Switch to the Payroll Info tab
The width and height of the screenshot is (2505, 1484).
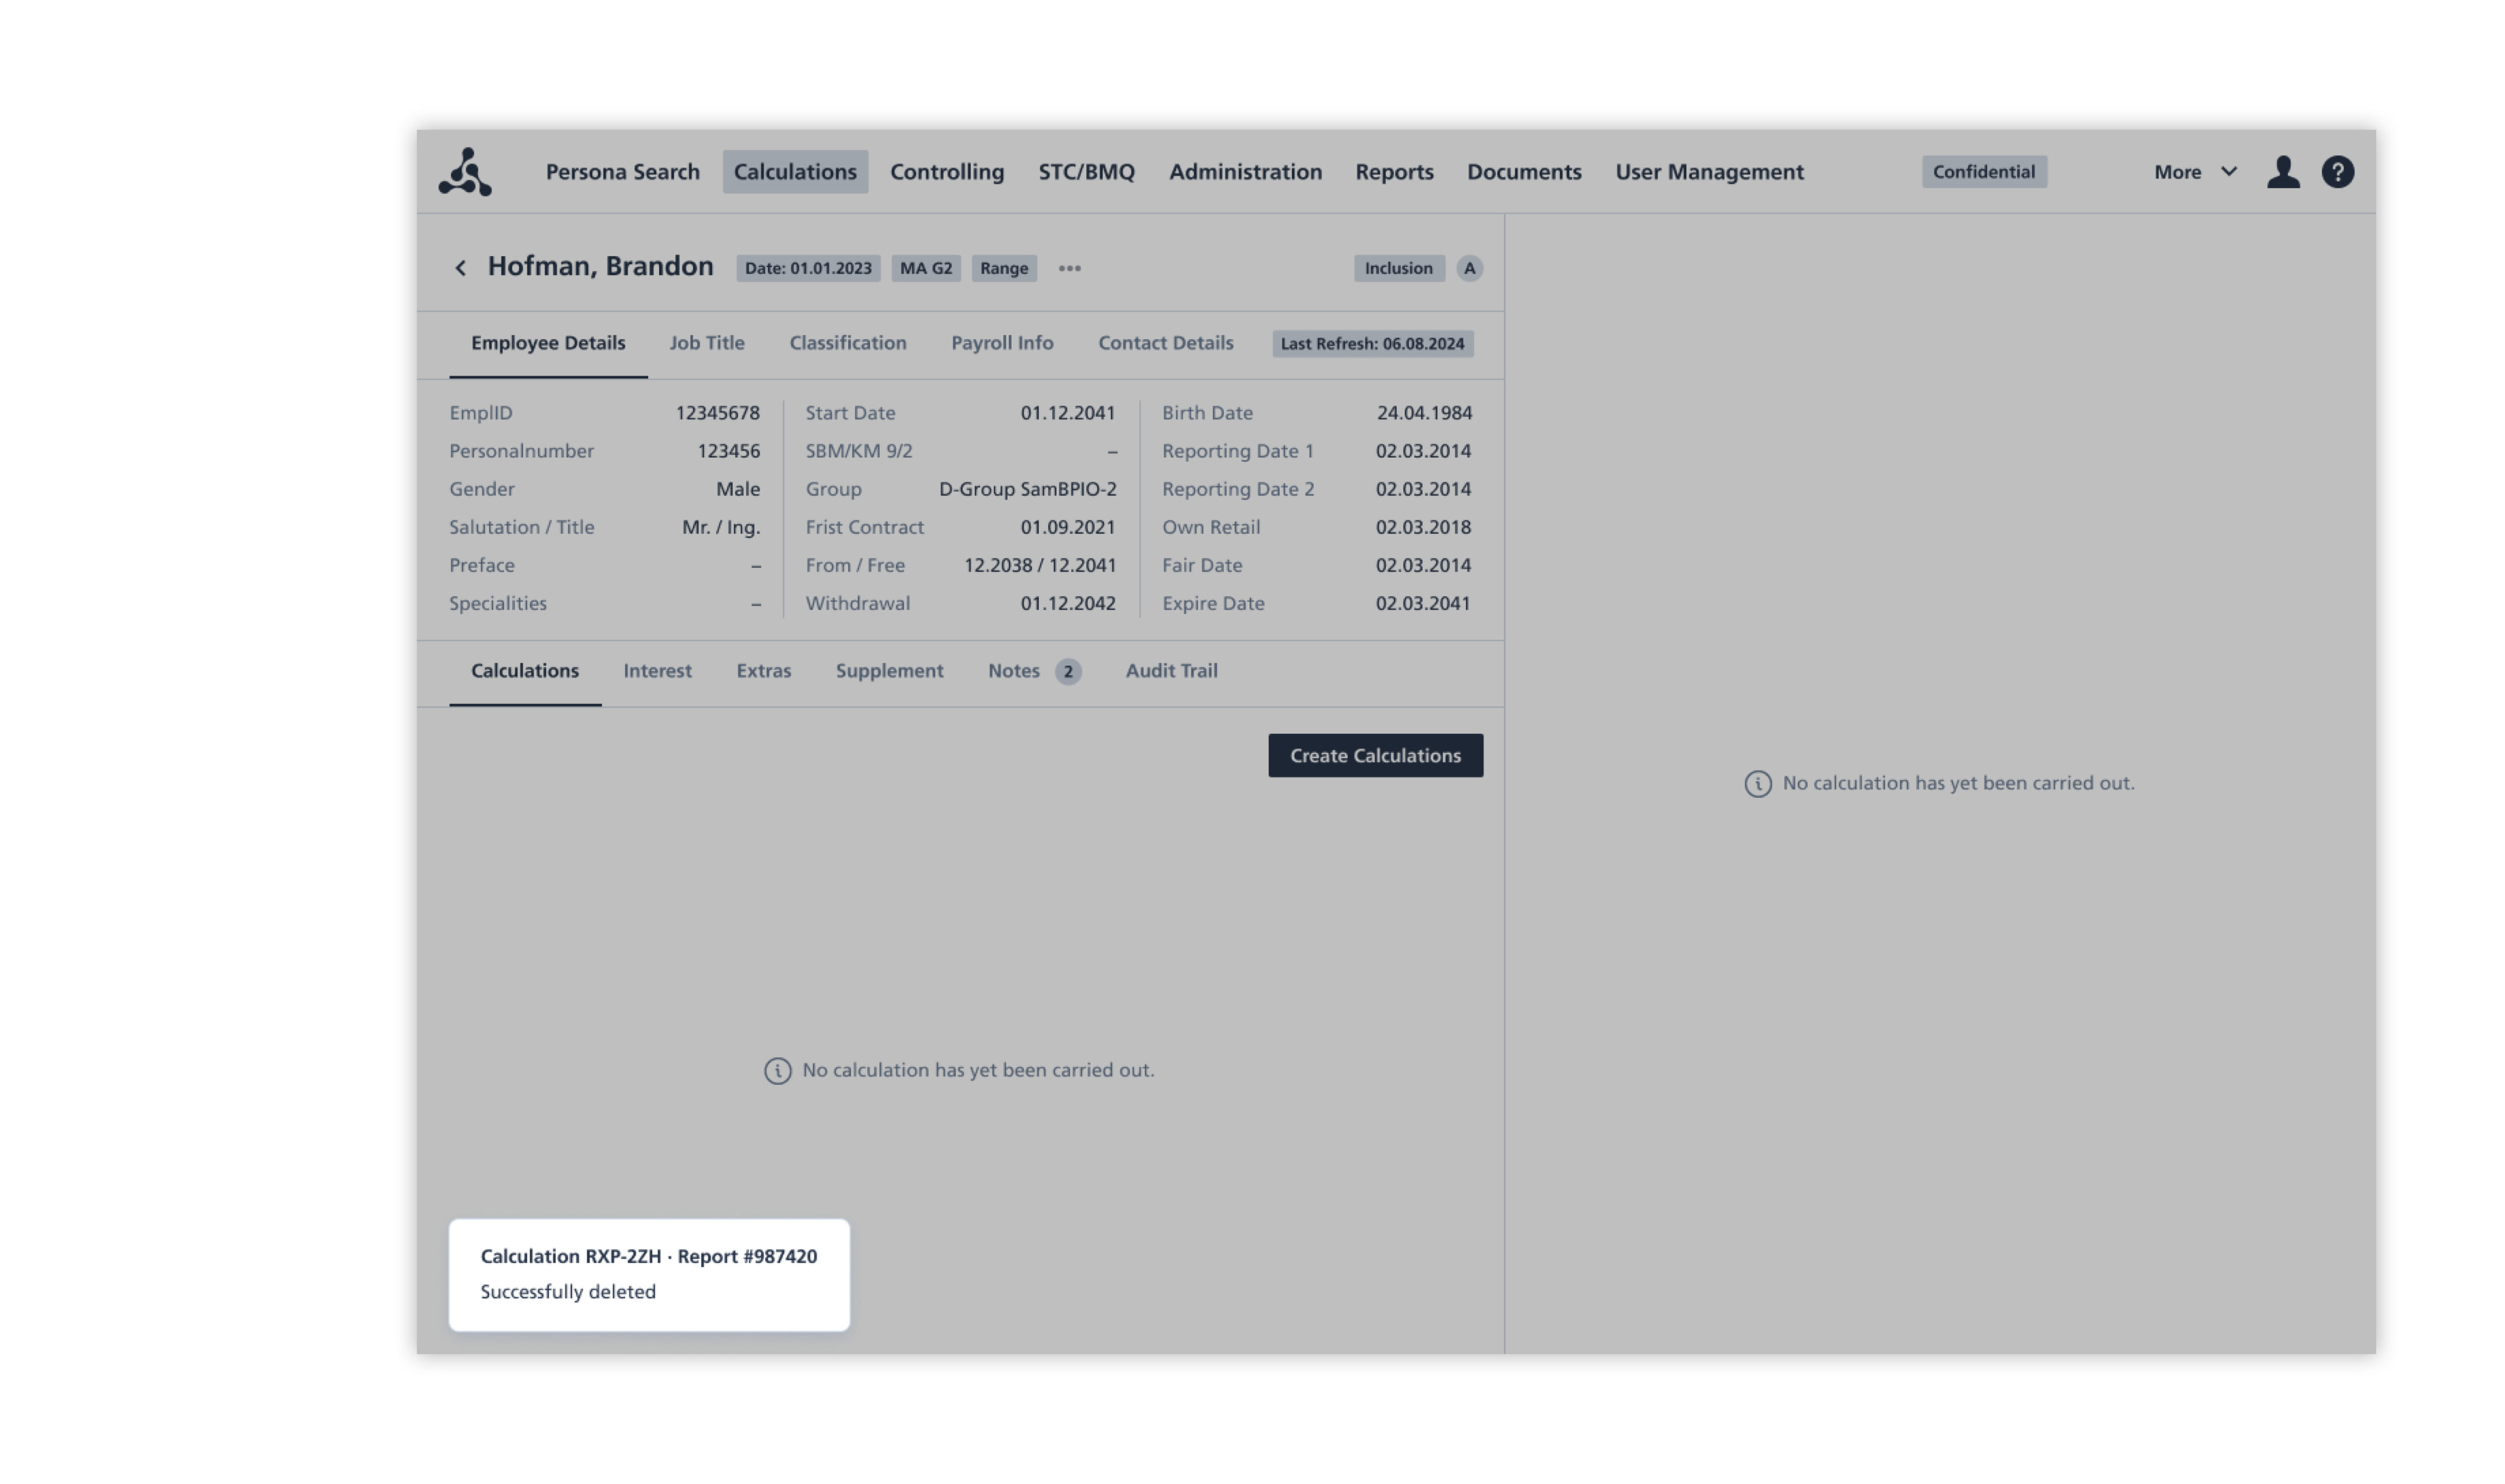(1001, 343)
